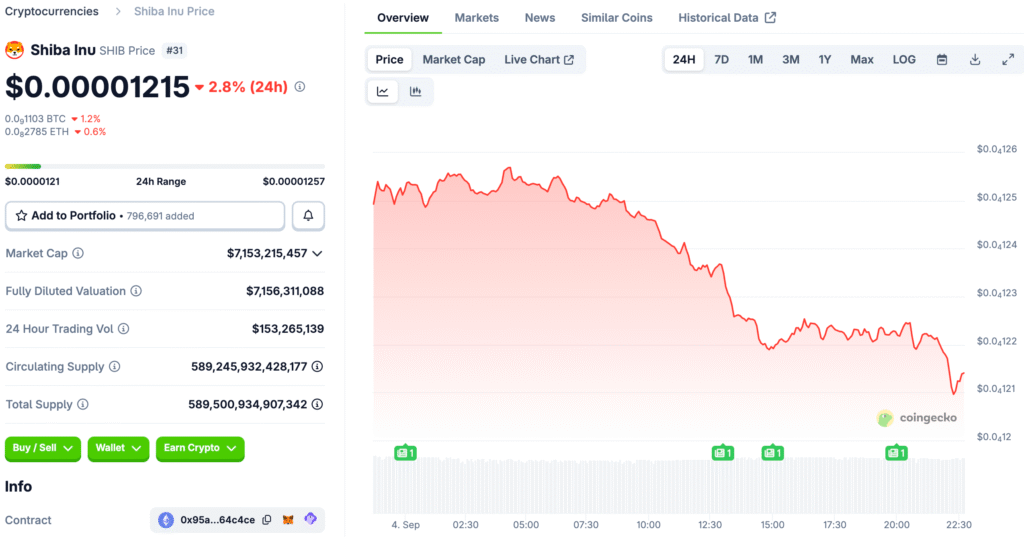Screen dimensions: 1024x537
Task: Select the 1M time range
Action: [755, 59]
